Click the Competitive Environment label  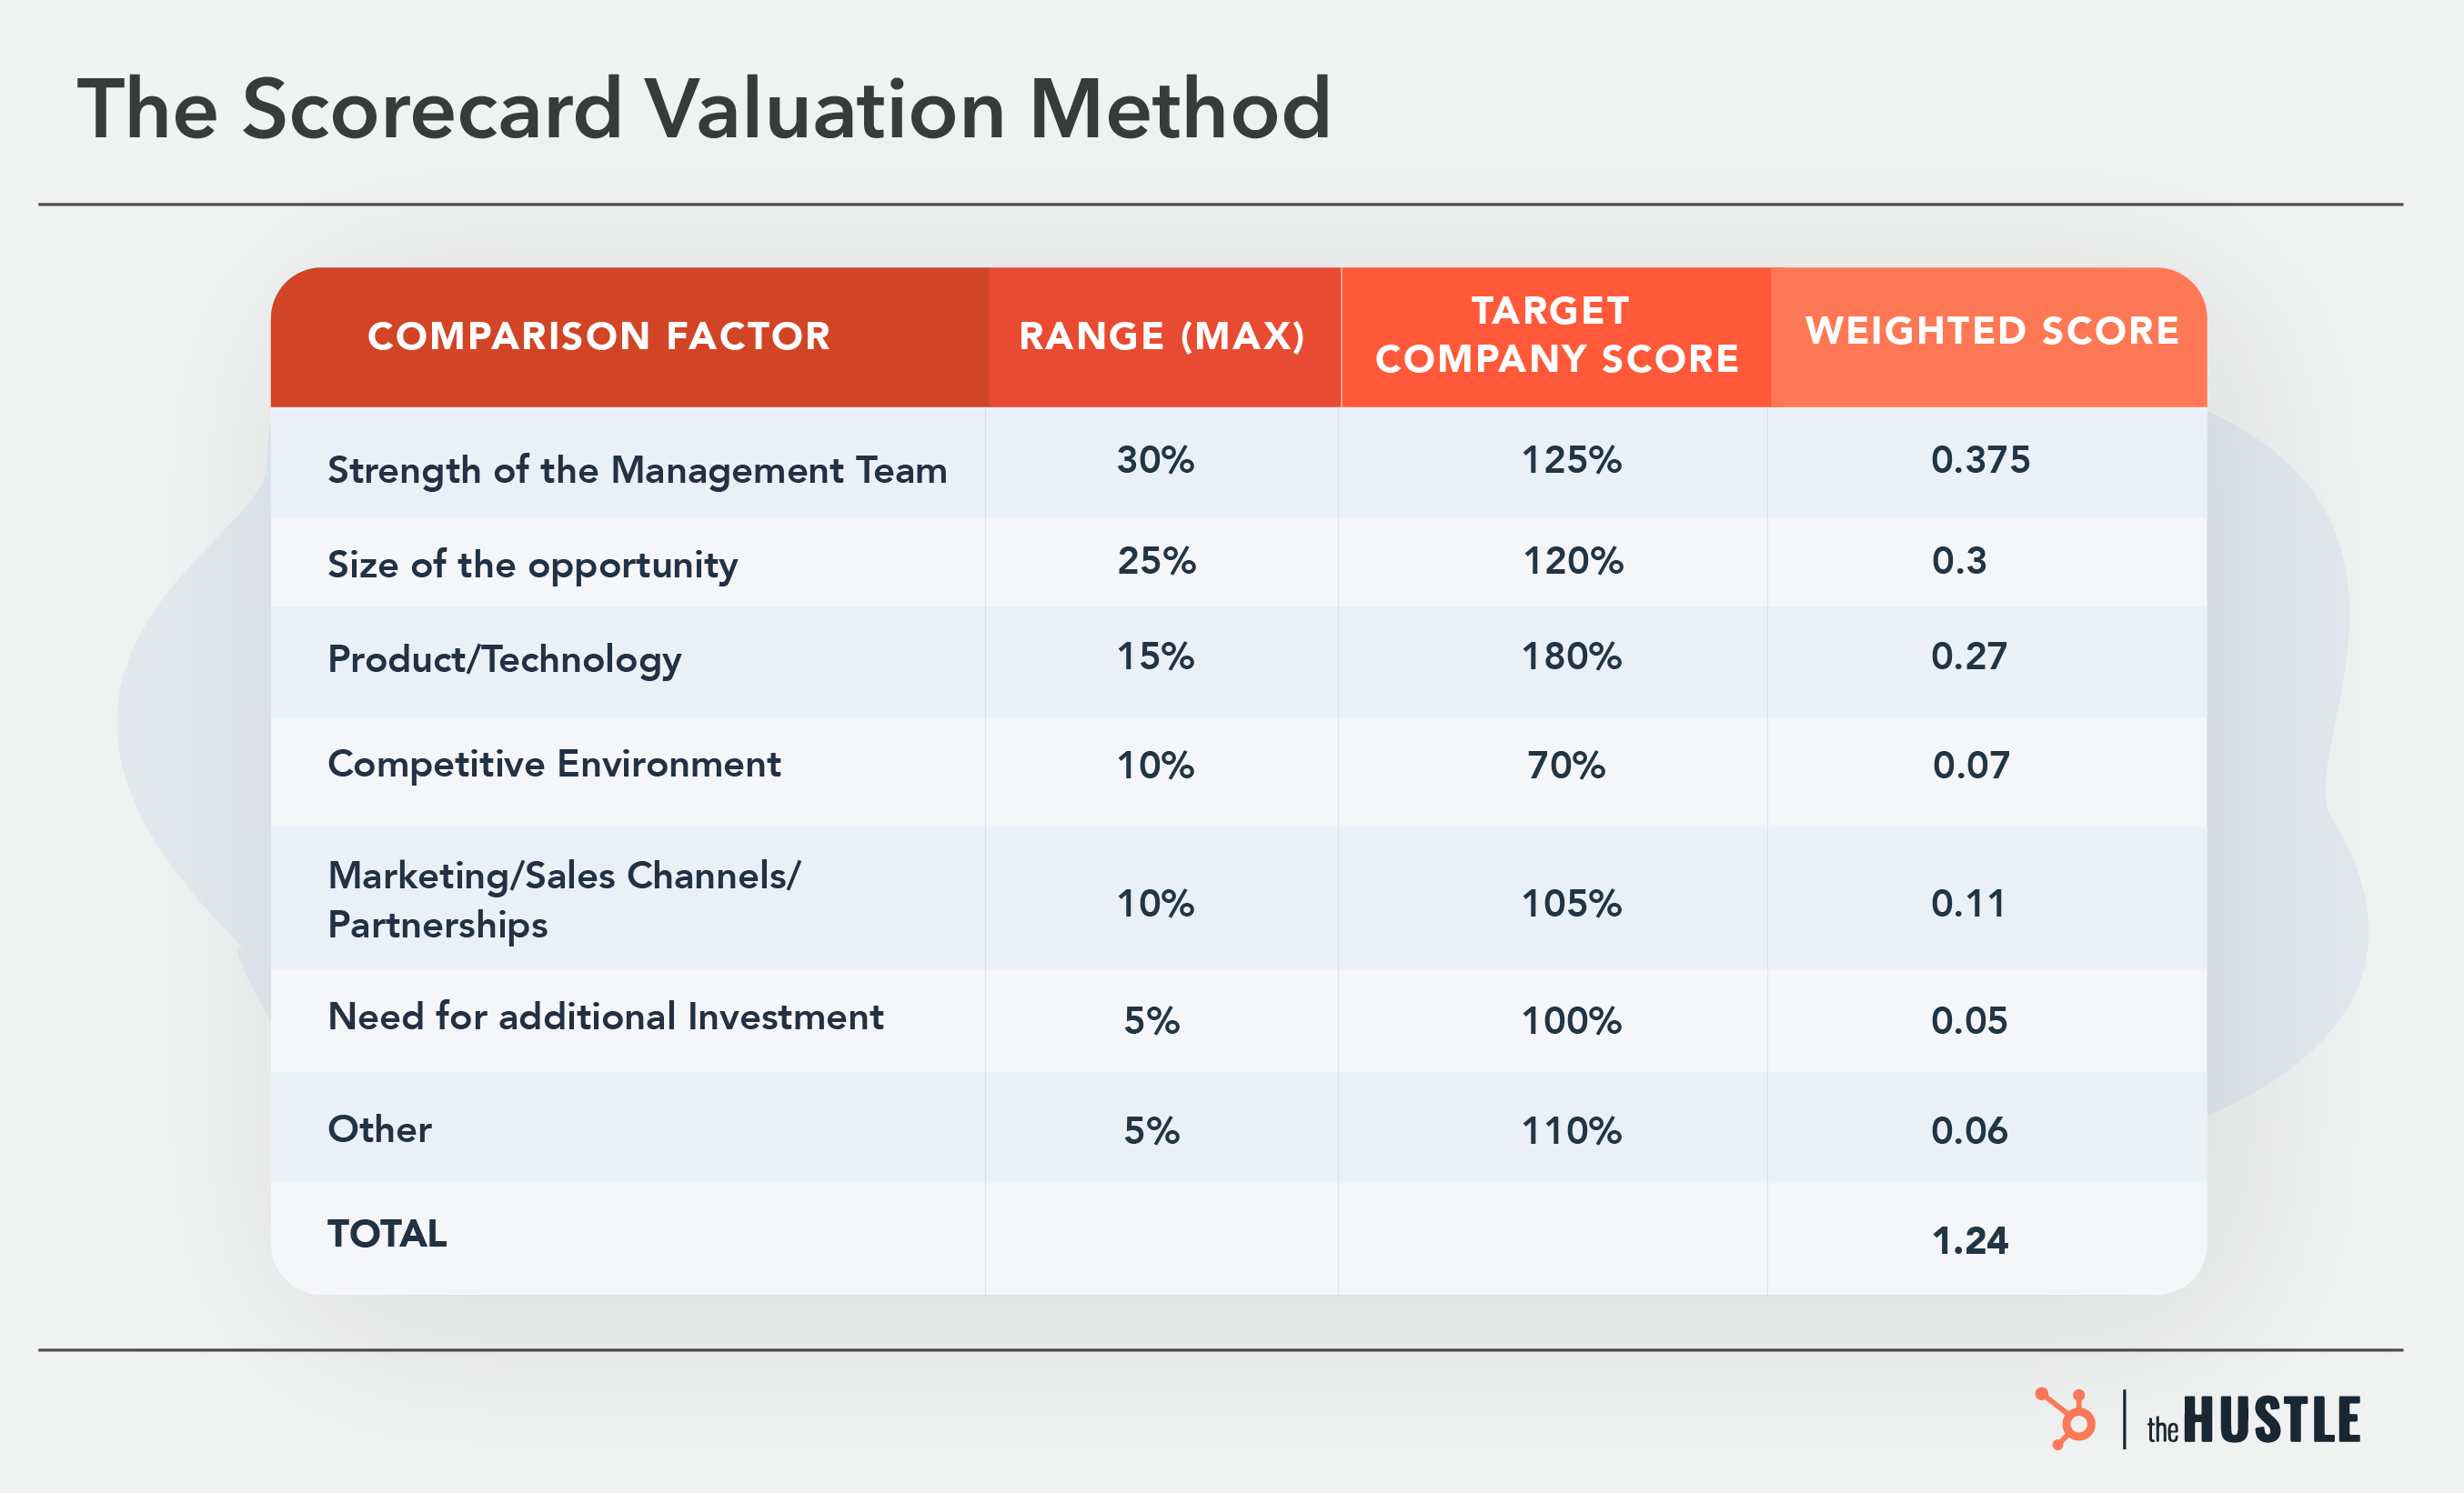(554, 764)
